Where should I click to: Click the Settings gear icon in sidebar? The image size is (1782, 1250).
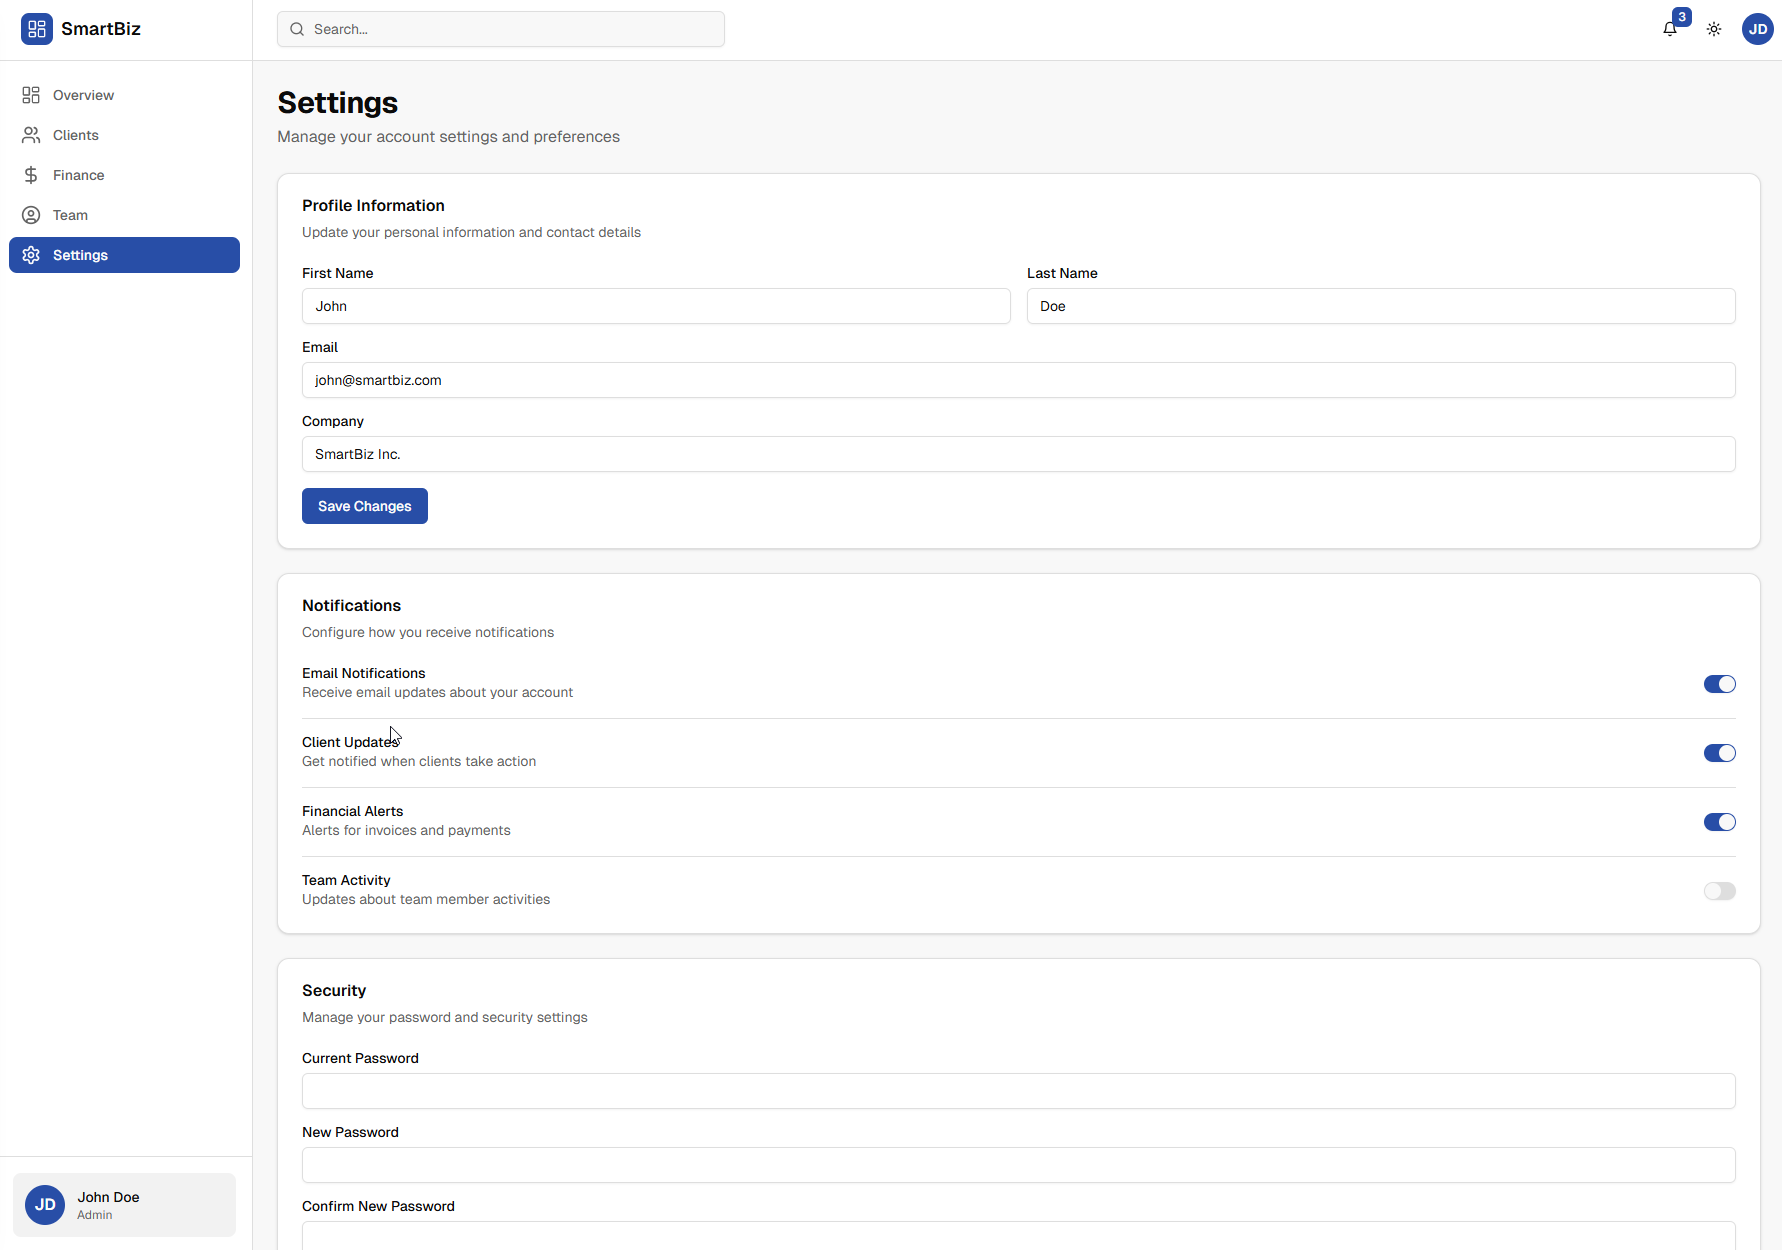point(31,255)
